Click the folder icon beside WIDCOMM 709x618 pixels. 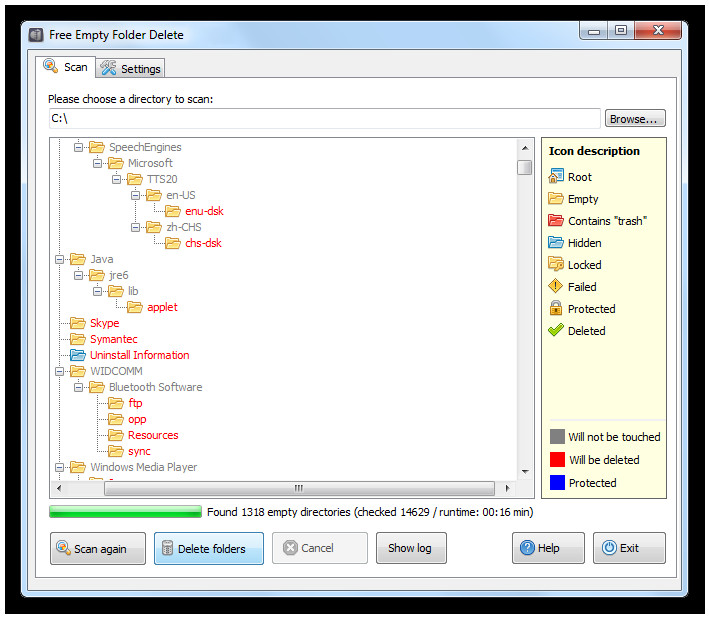(78, 371)
